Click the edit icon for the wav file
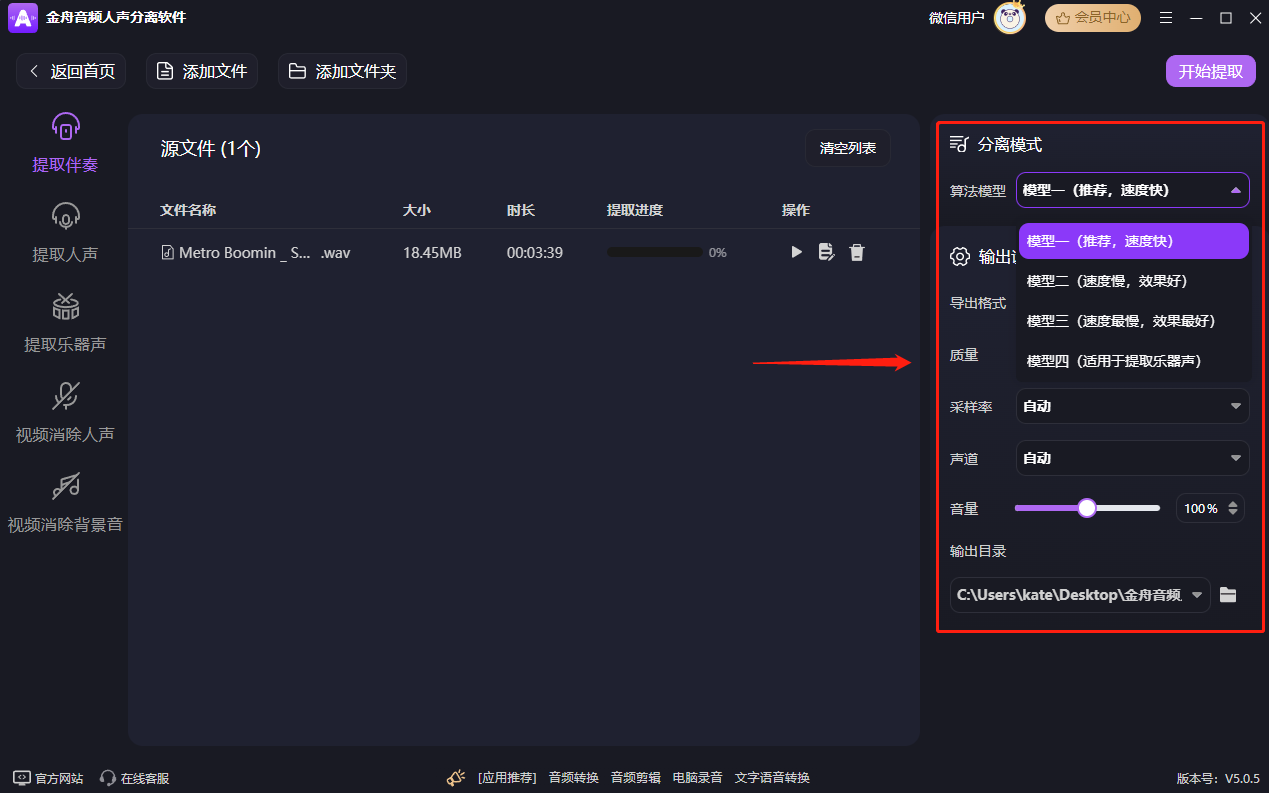 (826, 252)
